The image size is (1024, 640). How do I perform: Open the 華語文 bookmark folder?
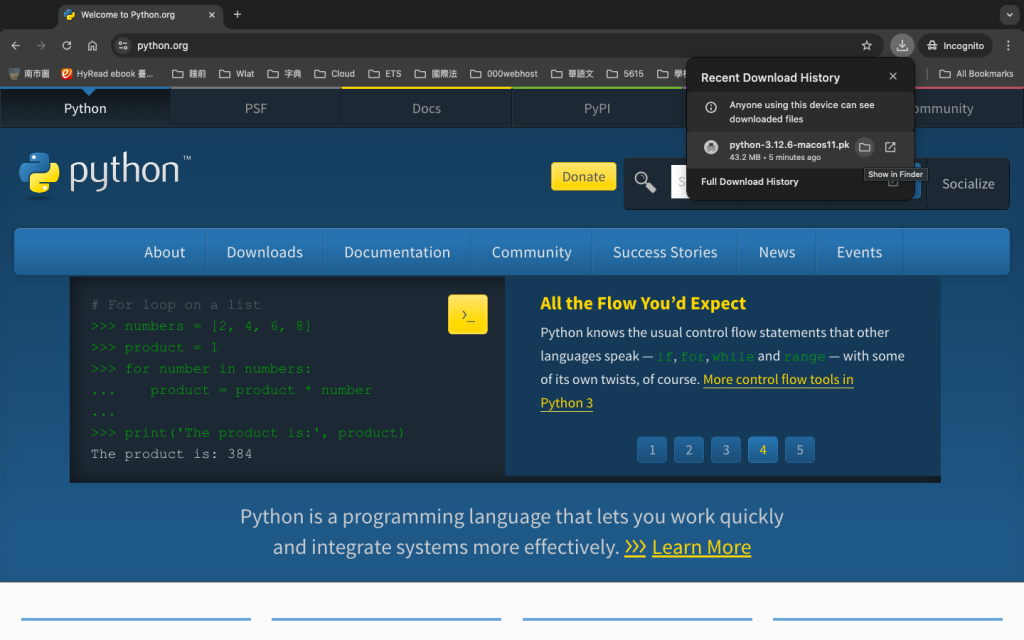point(572,74)
